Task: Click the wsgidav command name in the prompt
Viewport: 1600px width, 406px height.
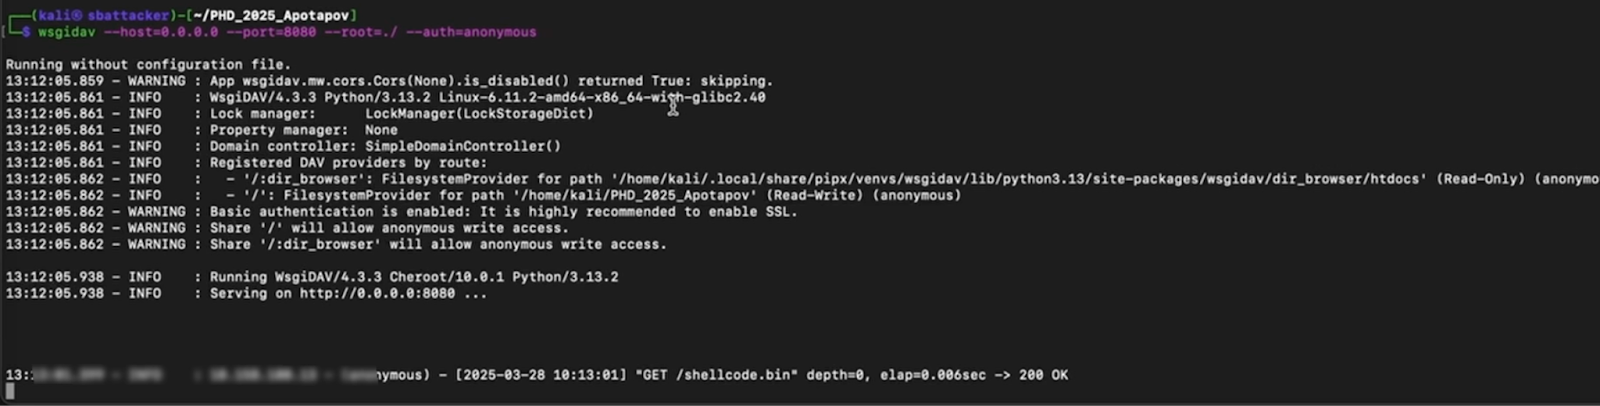Action: [x=67, y=32]
